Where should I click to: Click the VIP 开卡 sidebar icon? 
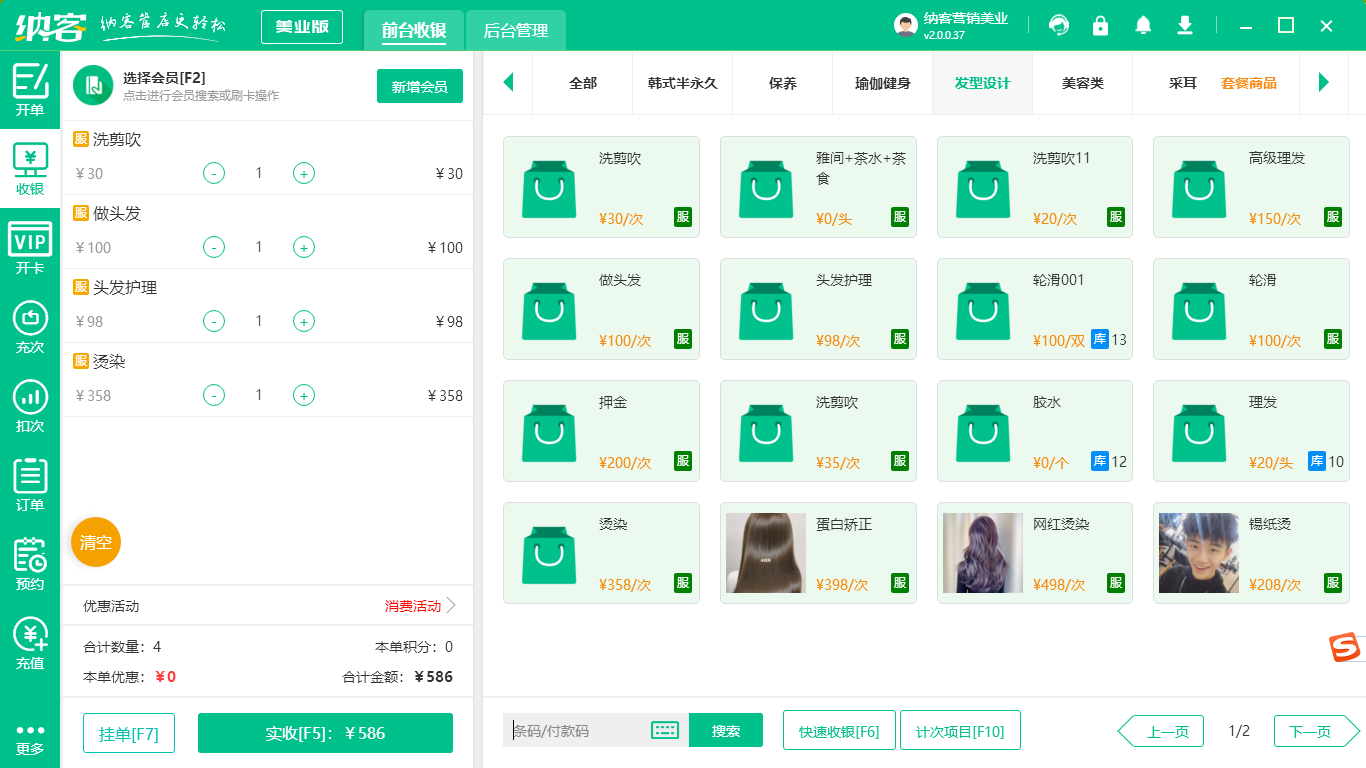[29, 243]
